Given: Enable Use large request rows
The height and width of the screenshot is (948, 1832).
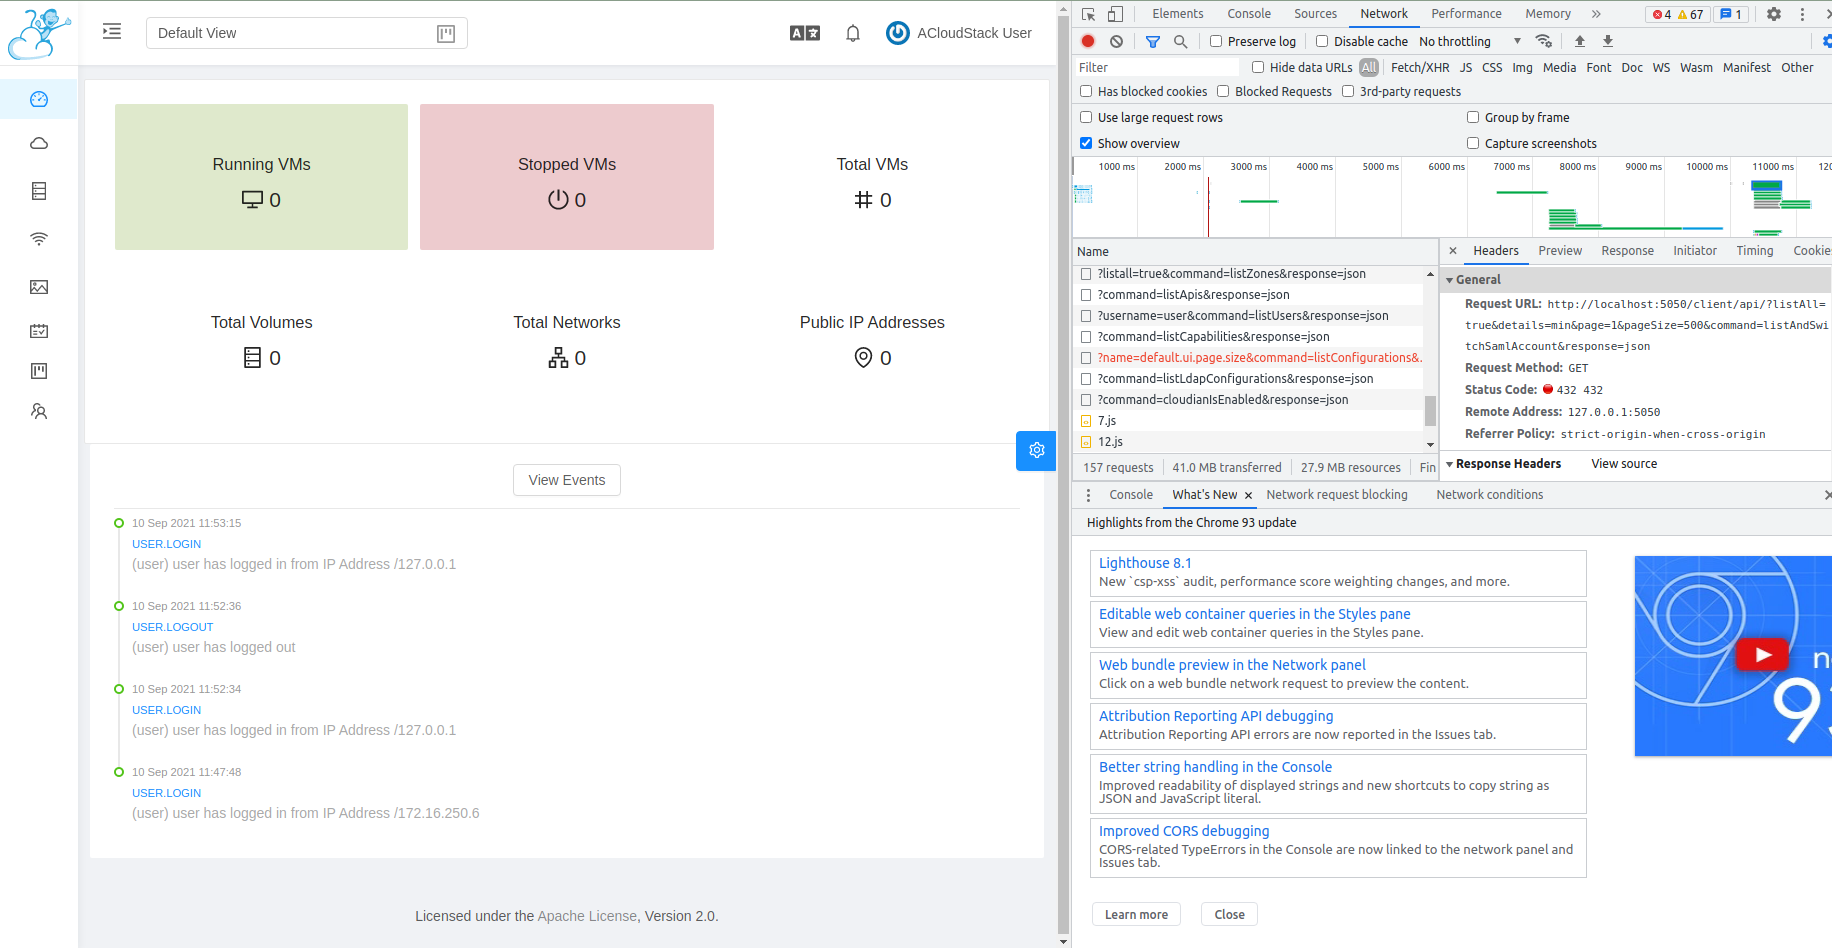Looking at the screenshot, I should 1086,117.
